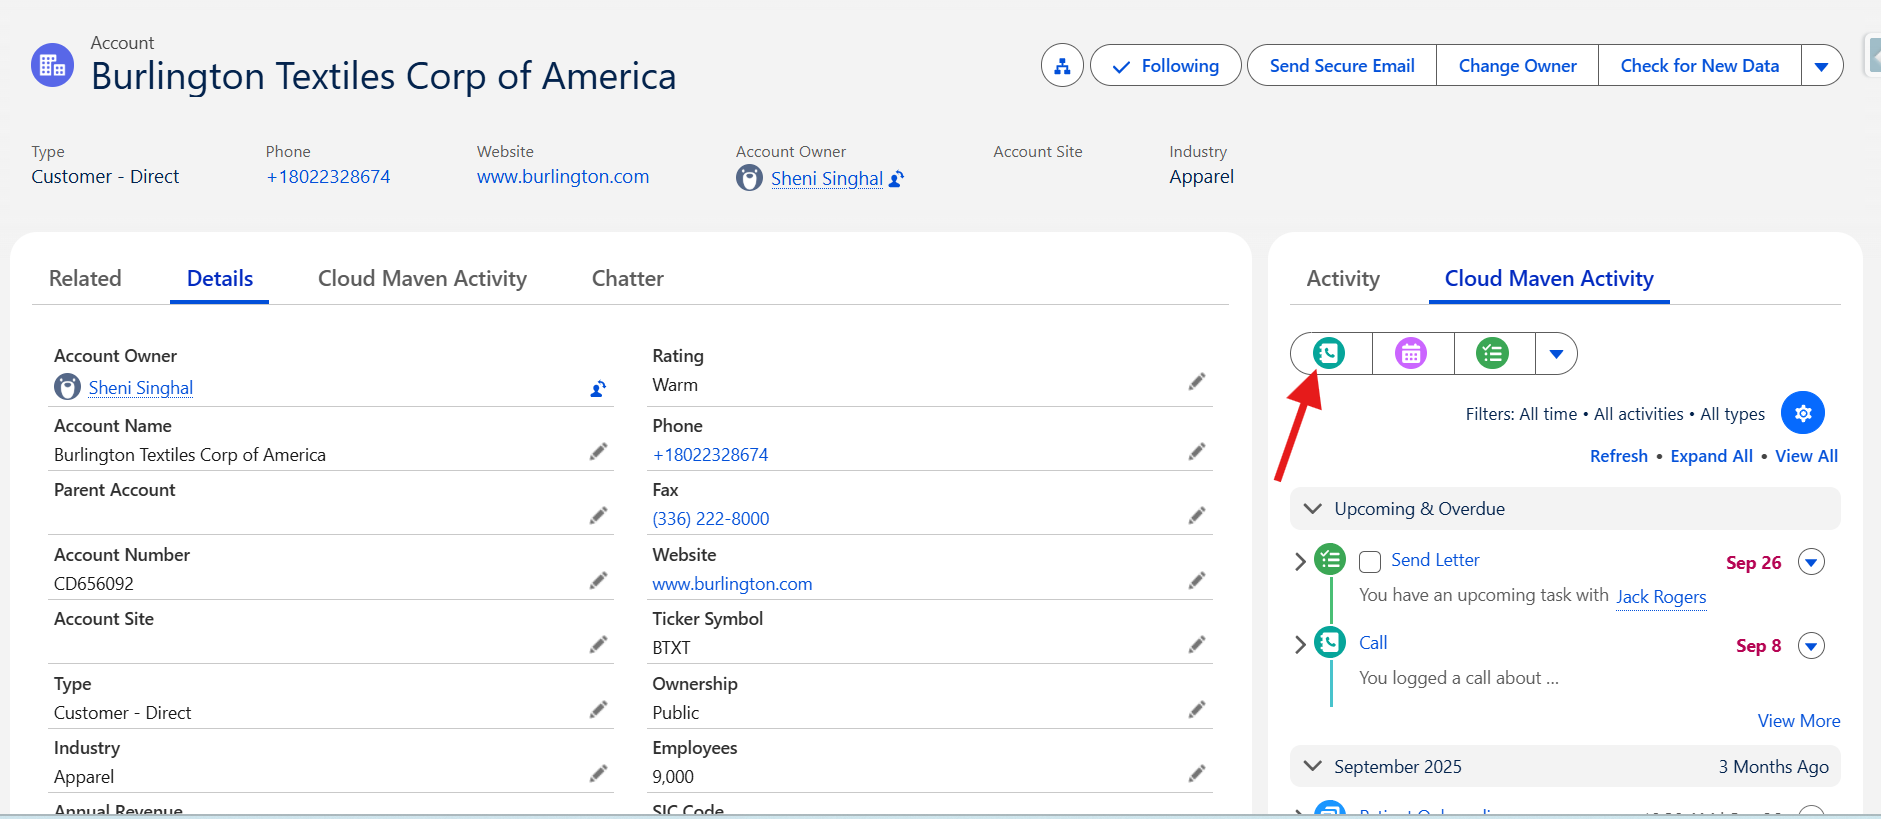Collapse the September 2025 section

click(1313, 766)
